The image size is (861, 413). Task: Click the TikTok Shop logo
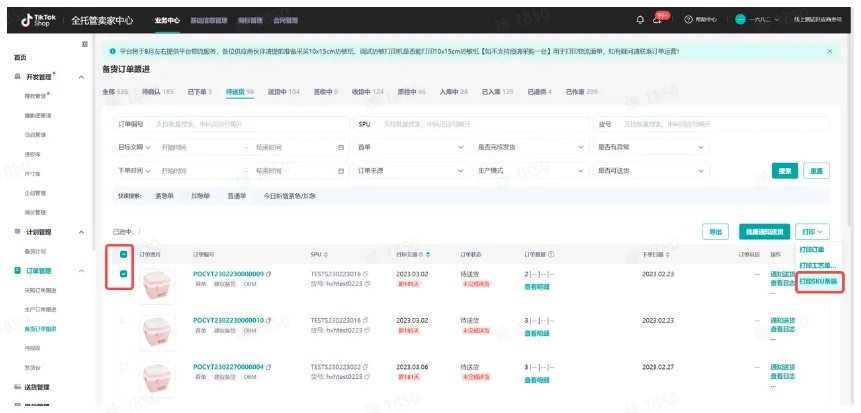[39, 20]
